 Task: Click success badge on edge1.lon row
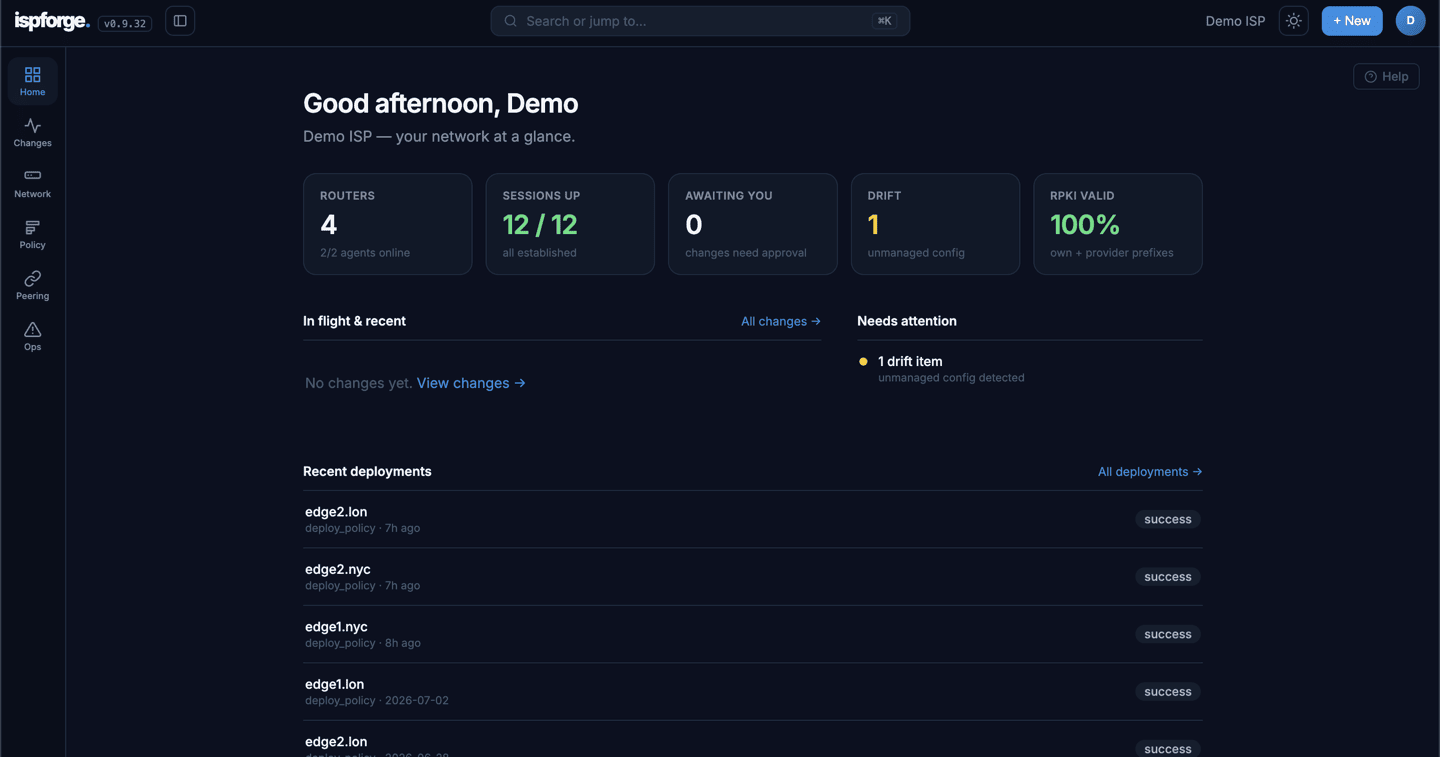[x=1168, y=692]
